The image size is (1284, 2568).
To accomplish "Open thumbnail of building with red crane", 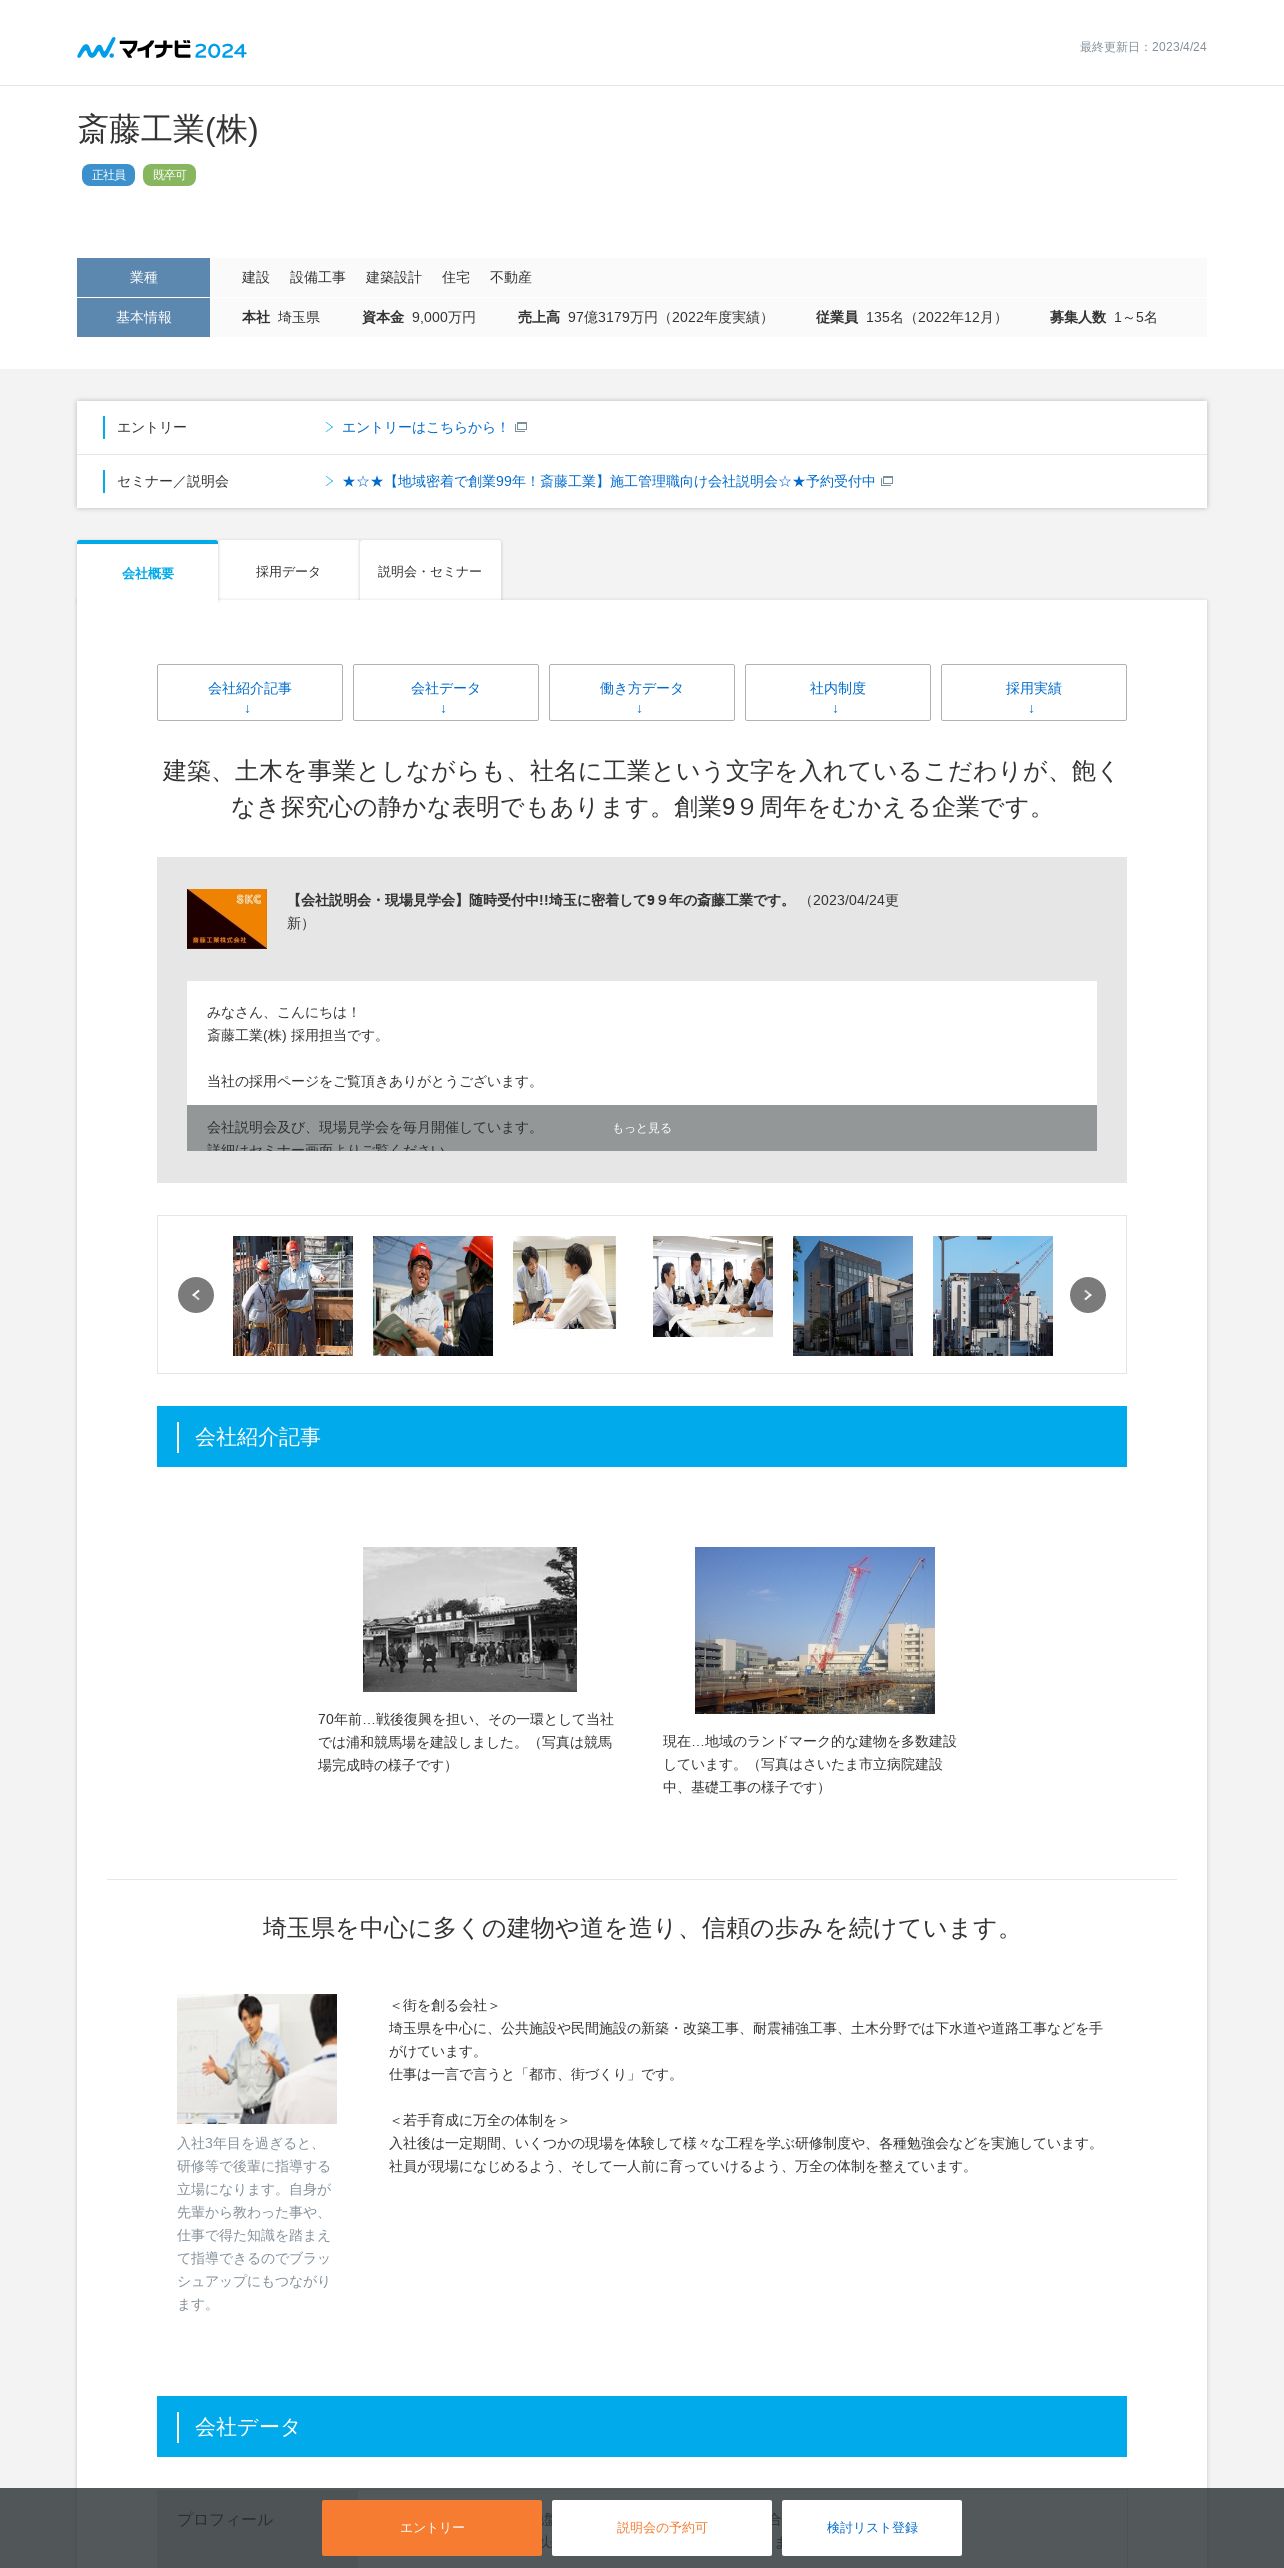I will 993,1296.
